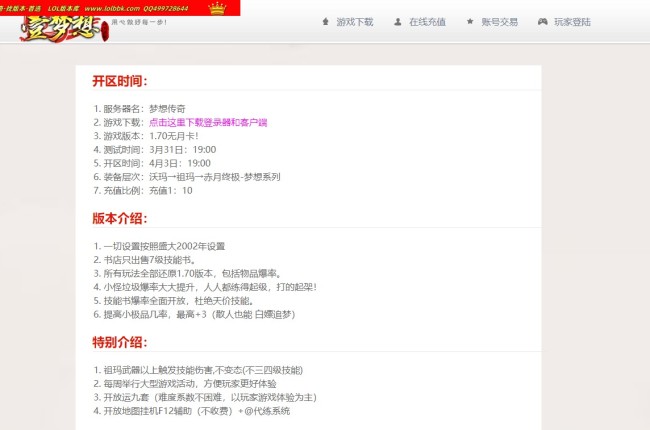
Task: Click the 每周举行大型游戏活动 line
Action: pos(185,384)
